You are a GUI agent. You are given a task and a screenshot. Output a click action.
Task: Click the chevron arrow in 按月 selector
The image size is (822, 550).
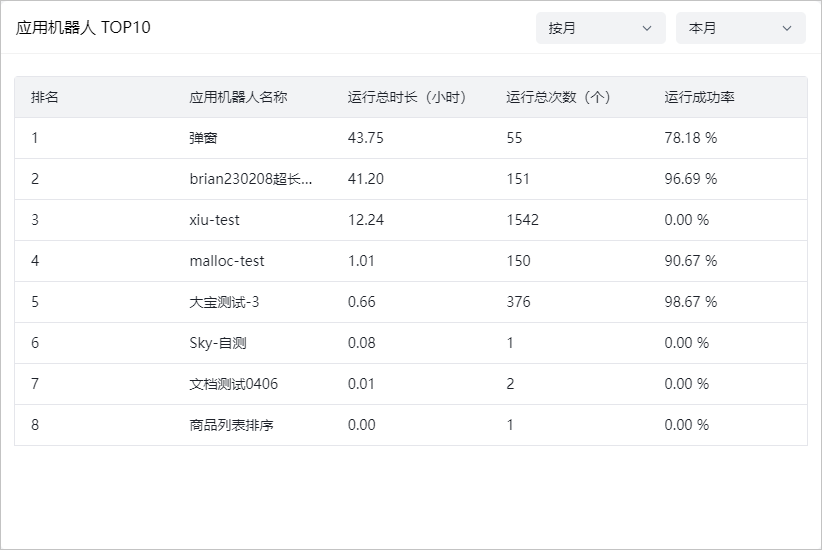pyautogui.click(x=647, y=28)
